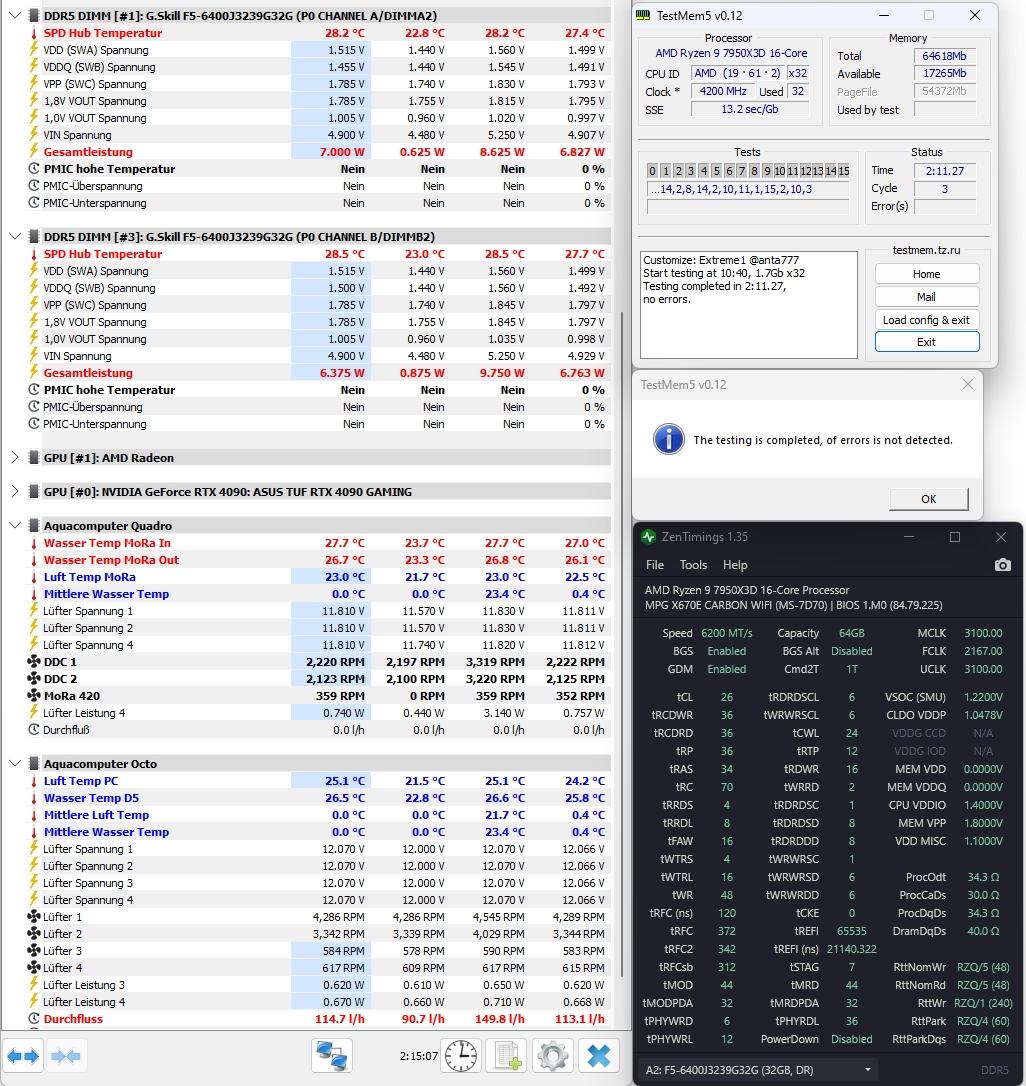Open the ZenTimings File menu
Viewport: 1026px width, 1086px height.
pos(655,565)
